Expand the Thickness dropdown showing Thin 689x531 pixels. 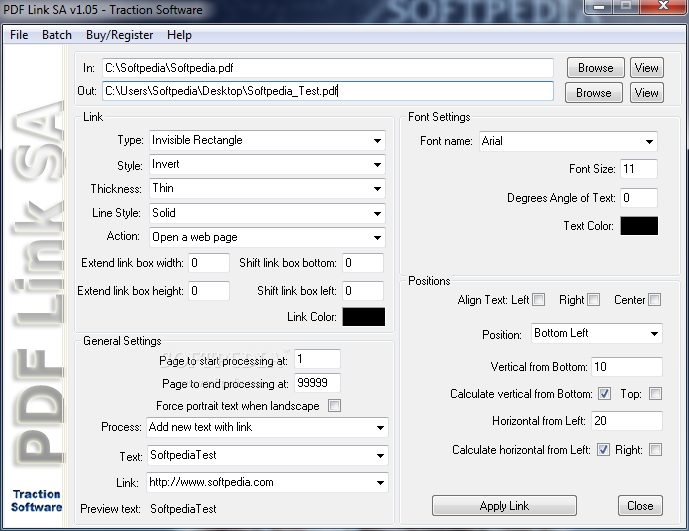click(x=267, y=189)
